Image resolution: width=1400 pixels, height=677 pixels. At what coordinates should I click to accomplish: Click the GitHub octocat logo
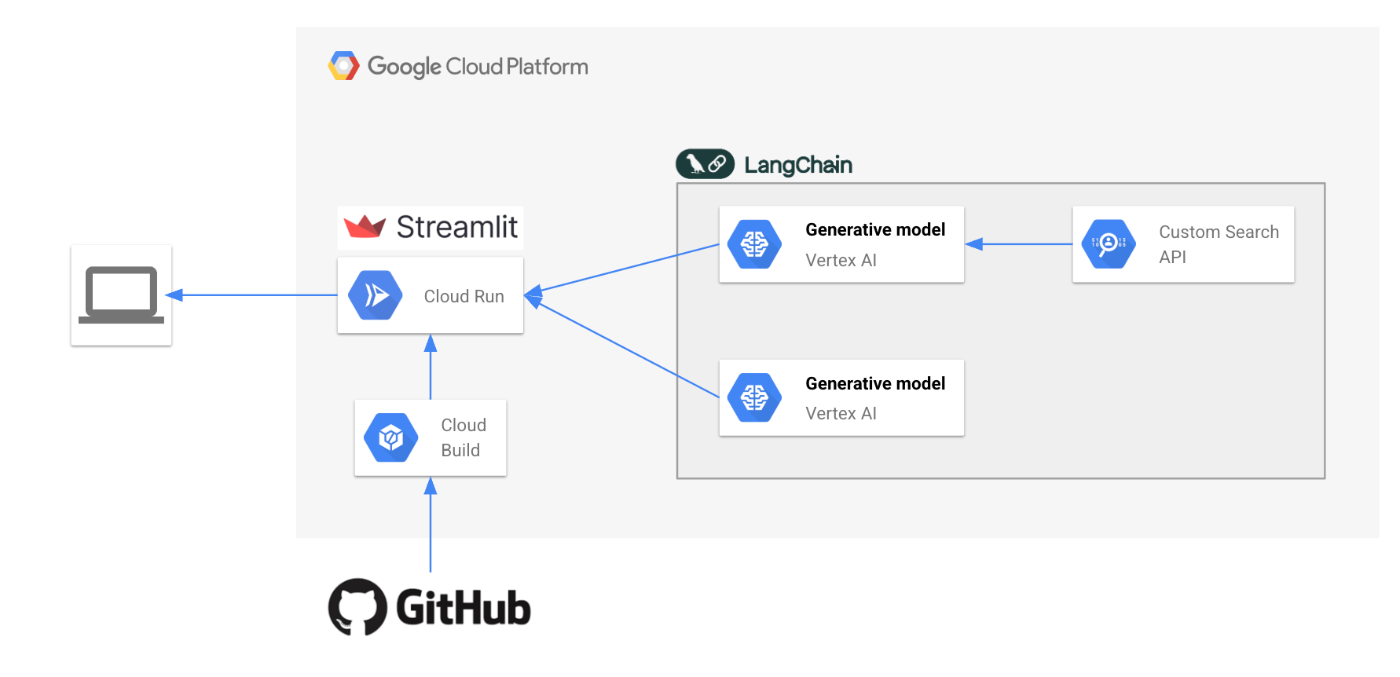tap(357, 607)
